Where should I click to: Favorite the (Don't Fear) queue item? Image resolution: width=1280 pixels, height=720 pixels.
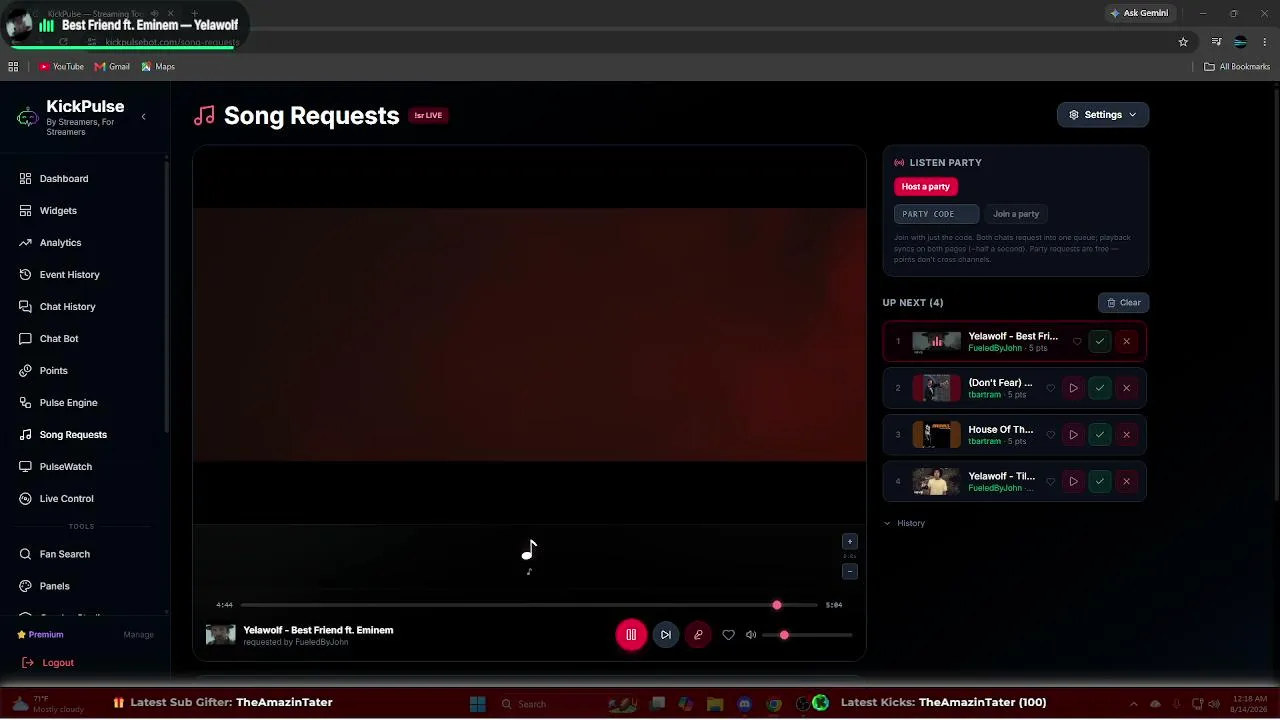[1050, 388]
